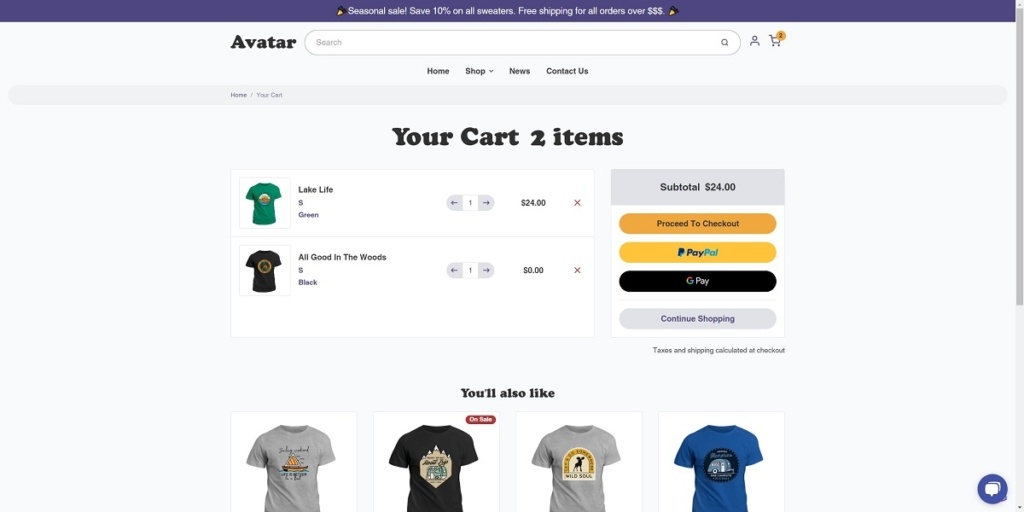Go to the News page
This screenshot has width=1024, height=512.
click(519, 71)
